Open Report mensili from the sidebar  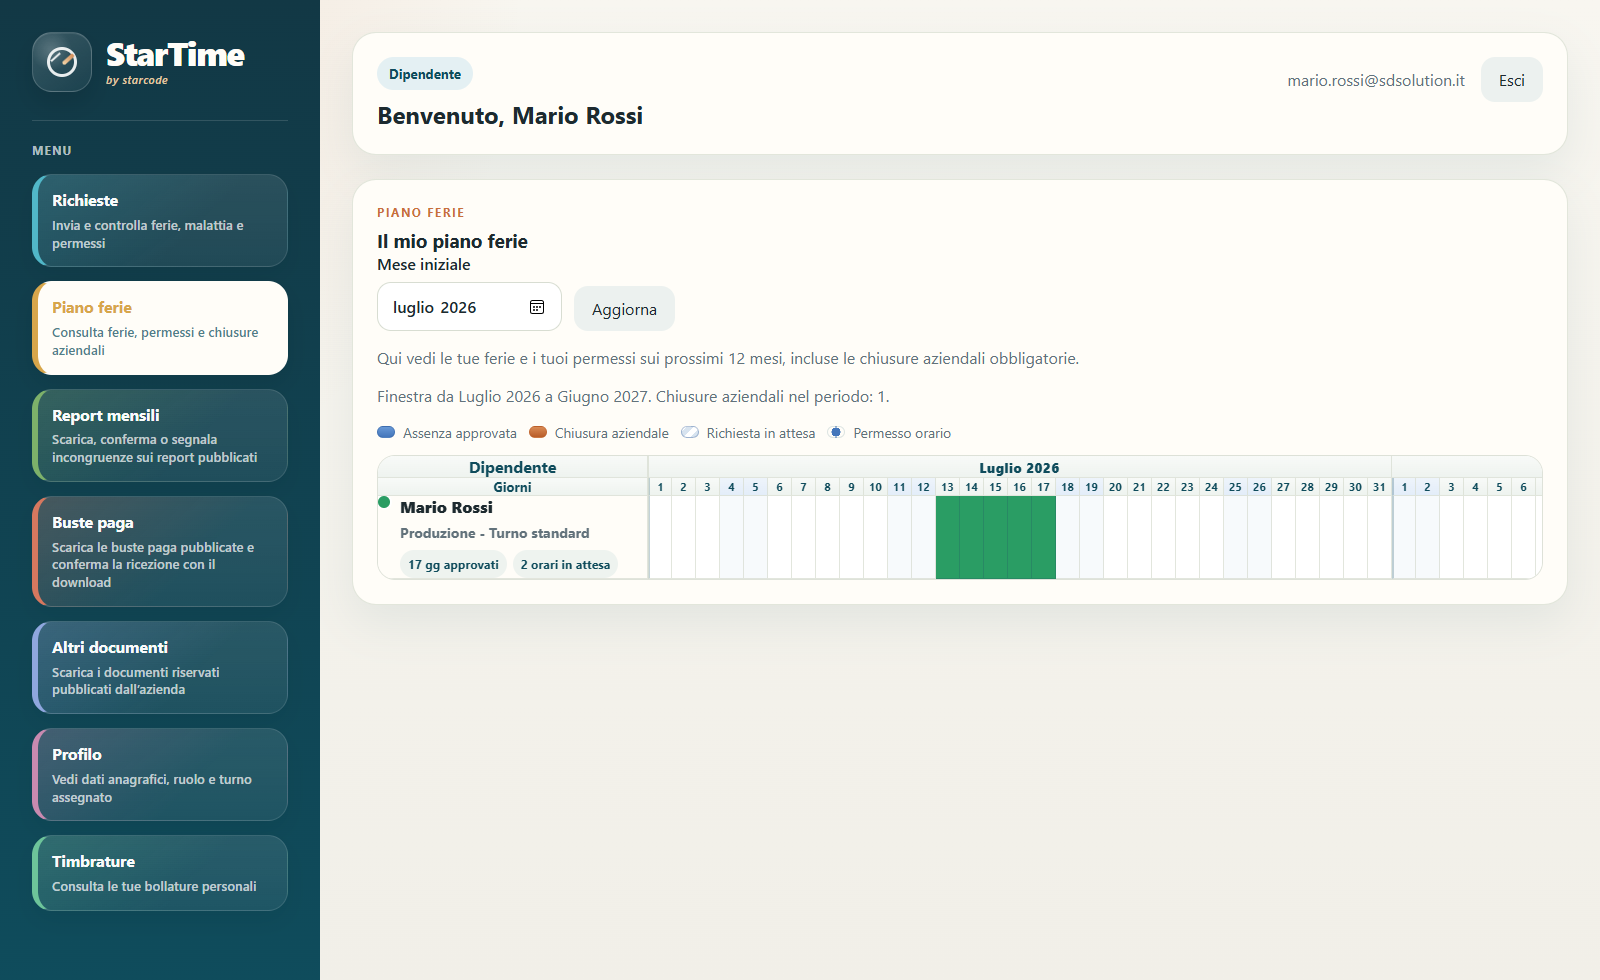(160, 435)
